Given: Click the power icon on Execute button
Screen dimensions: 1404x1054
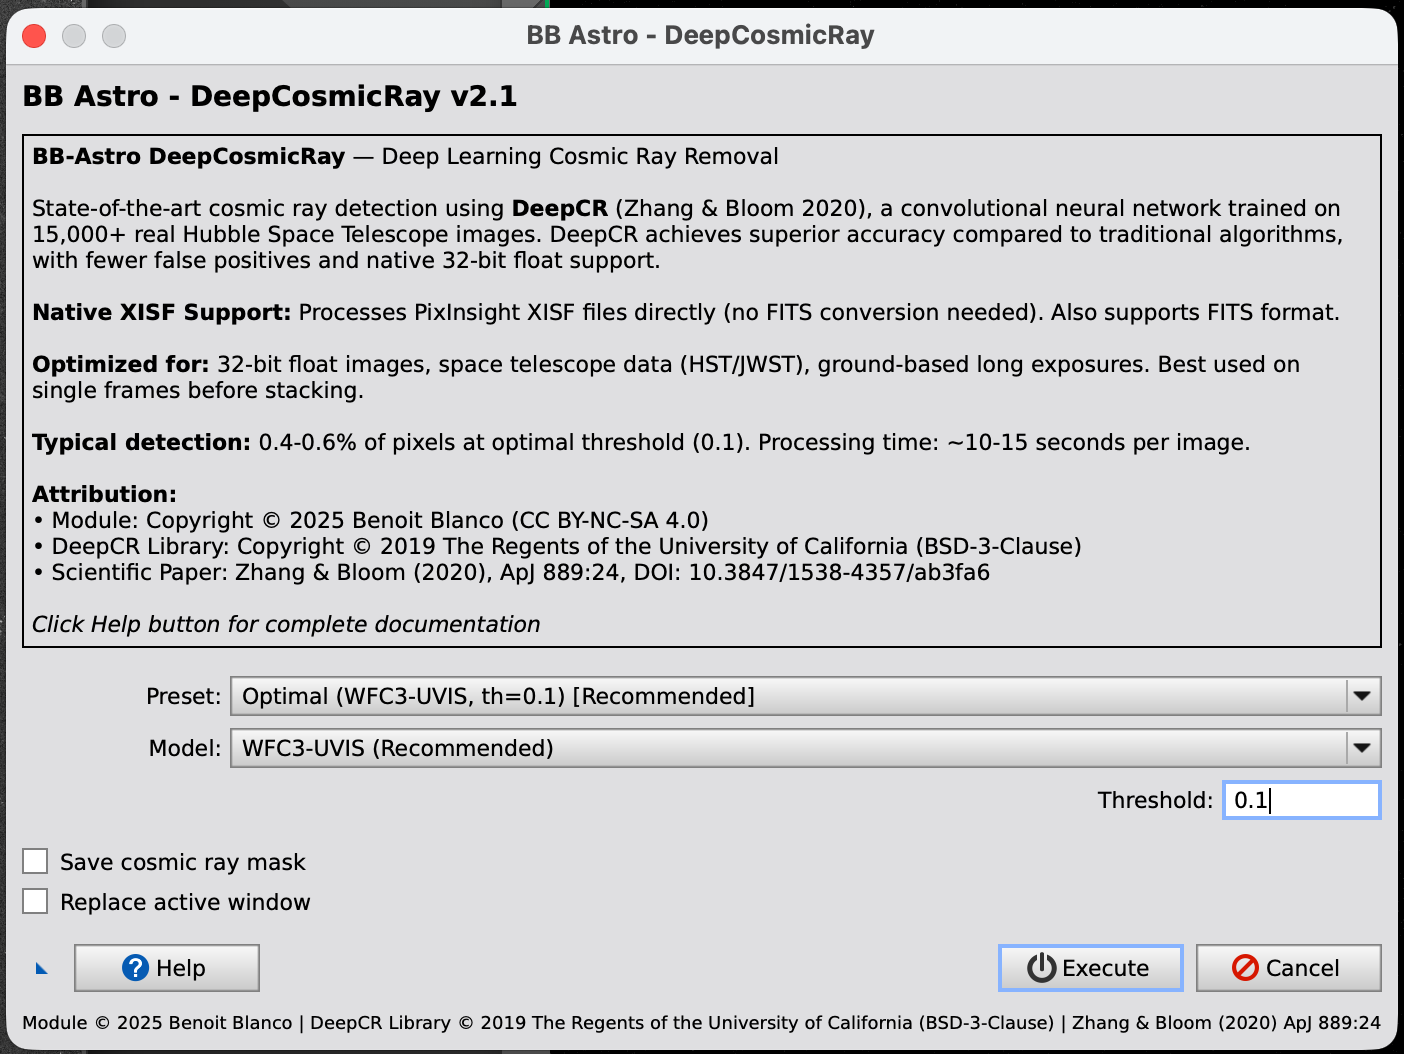Looking at the screenshot, I should (x=1039, y=968).
